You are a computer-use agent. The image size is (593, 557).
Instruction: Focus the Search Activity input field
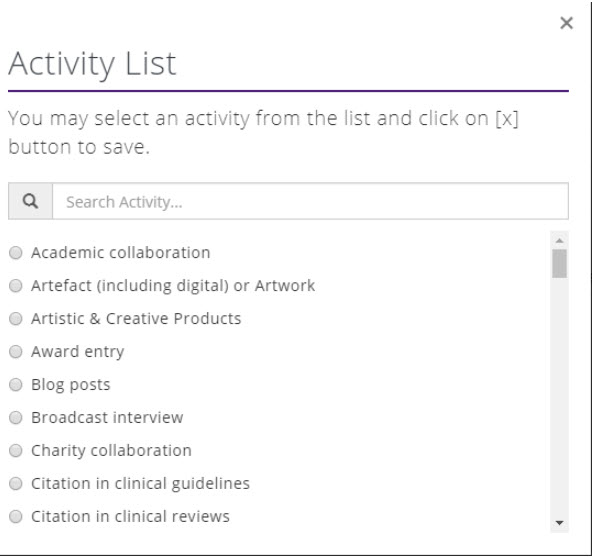tap(310, 201)
